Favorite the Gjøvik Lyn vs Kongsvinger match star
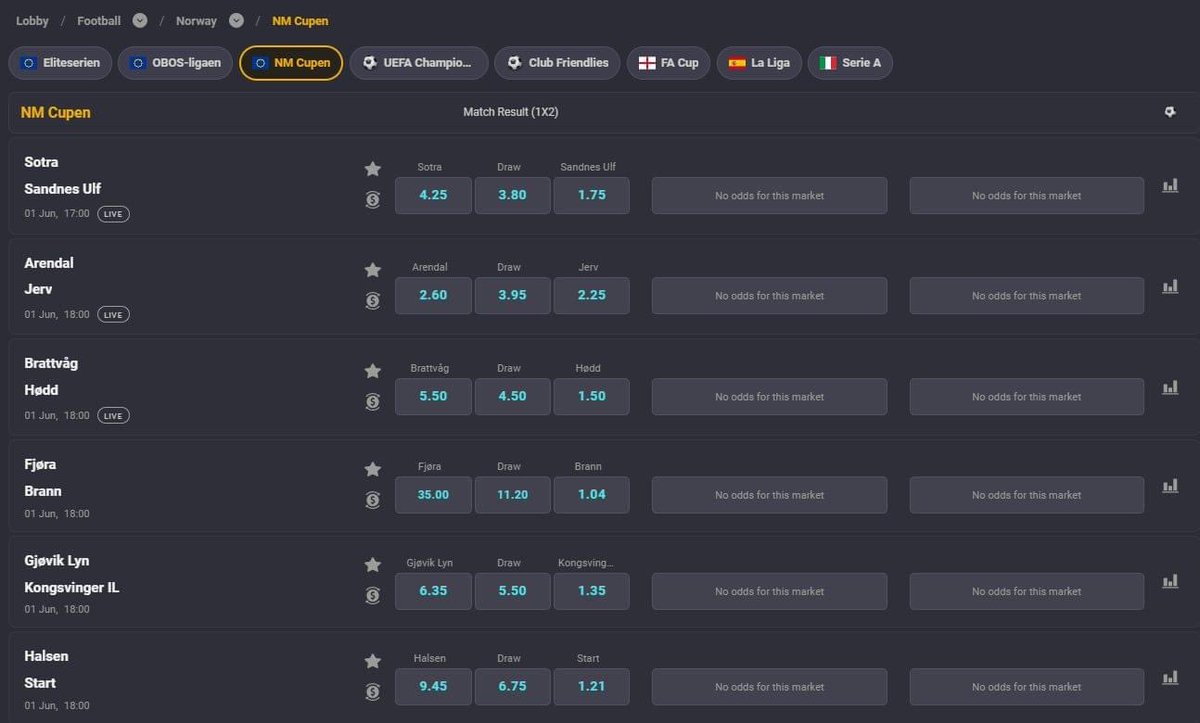This screenshot has width=1200, height=723. coord(373,565)
